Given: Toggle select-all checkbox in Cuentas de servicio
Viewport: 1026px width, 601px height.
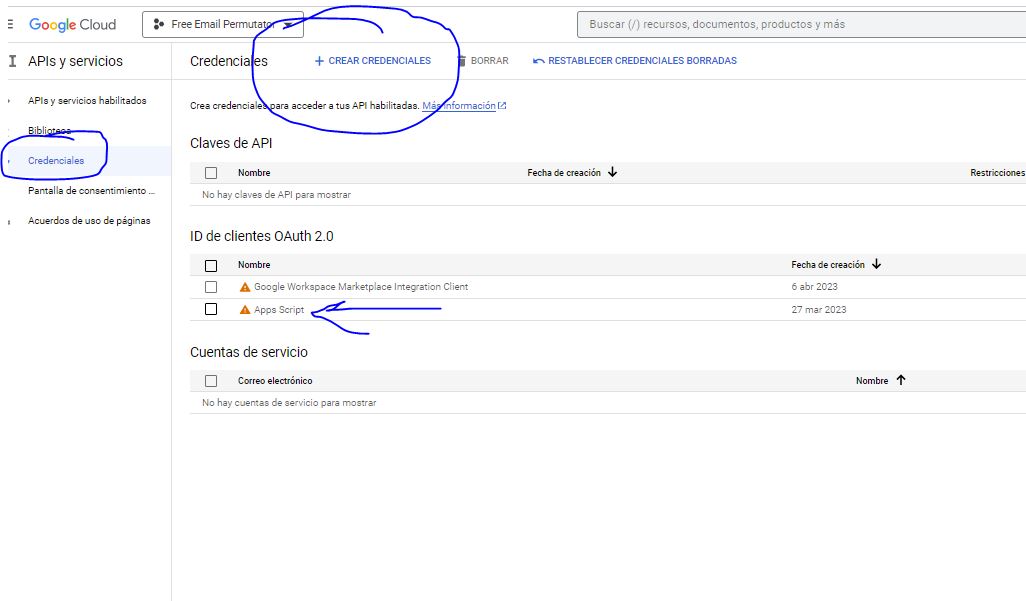Looking at the screenshot, I should pyautogui.click(x=211, y=381).
